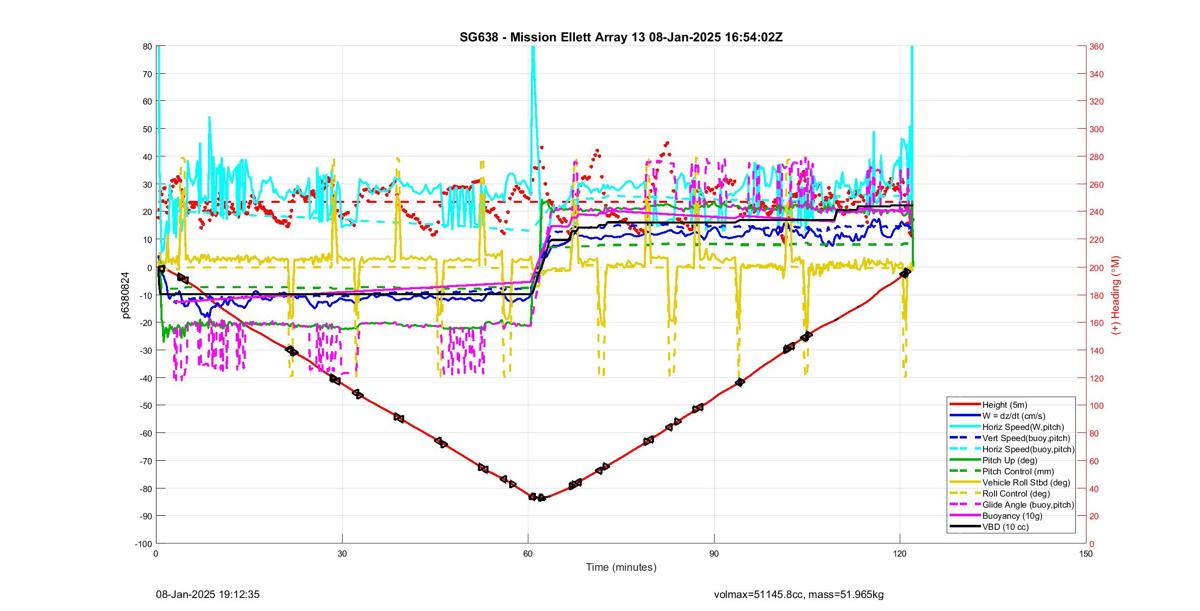Click the lowest marker on the red Height curve
The image size is (1200, 611).
point(541,497)
